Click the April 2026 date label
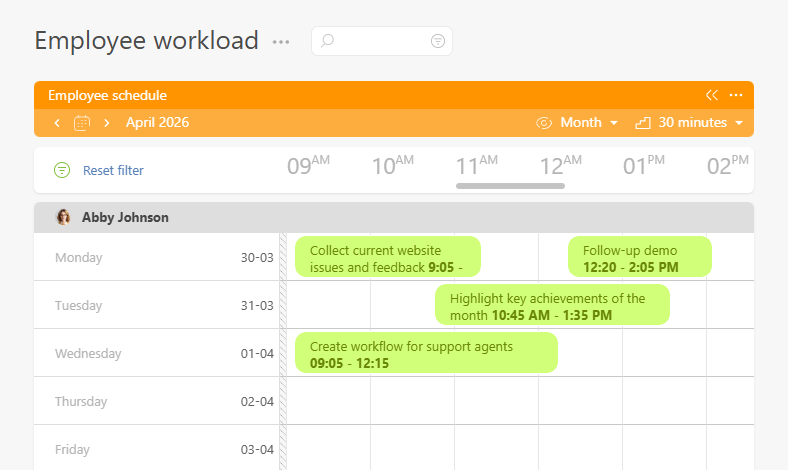The width and height of the screenshot is (788, 470). [157, 123]
